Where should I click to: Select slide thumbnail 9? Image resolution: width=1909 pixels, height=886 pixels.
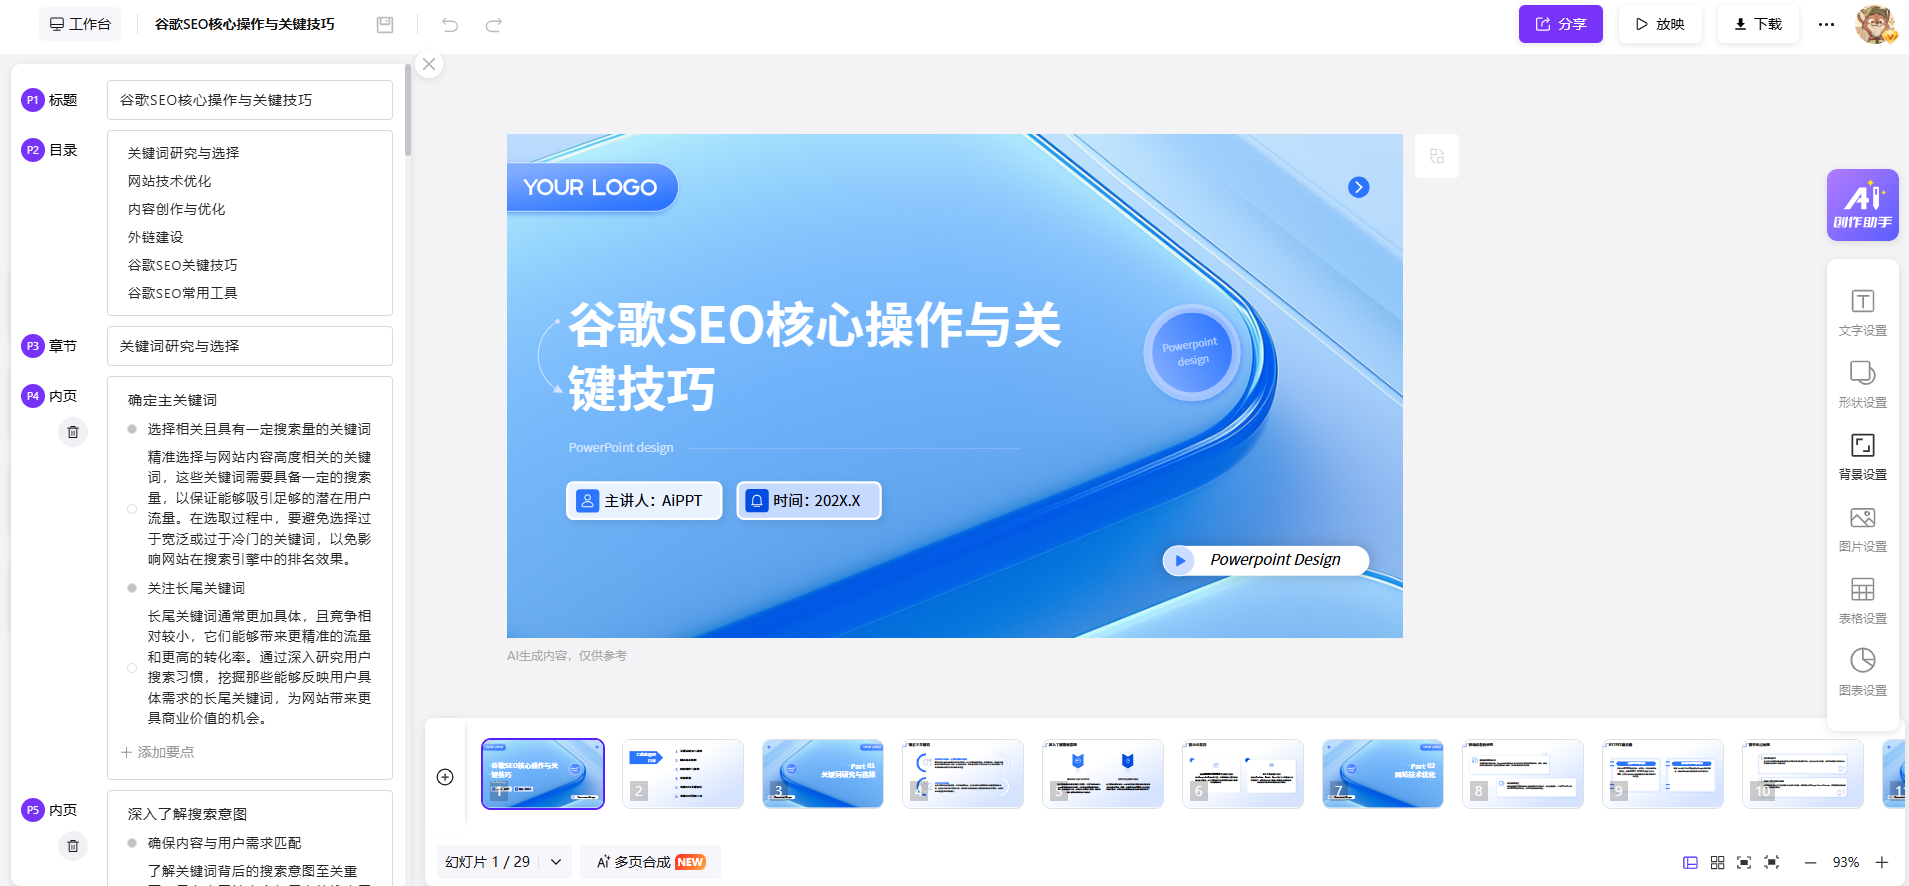pyautogui.click(x=1663, y=774)
